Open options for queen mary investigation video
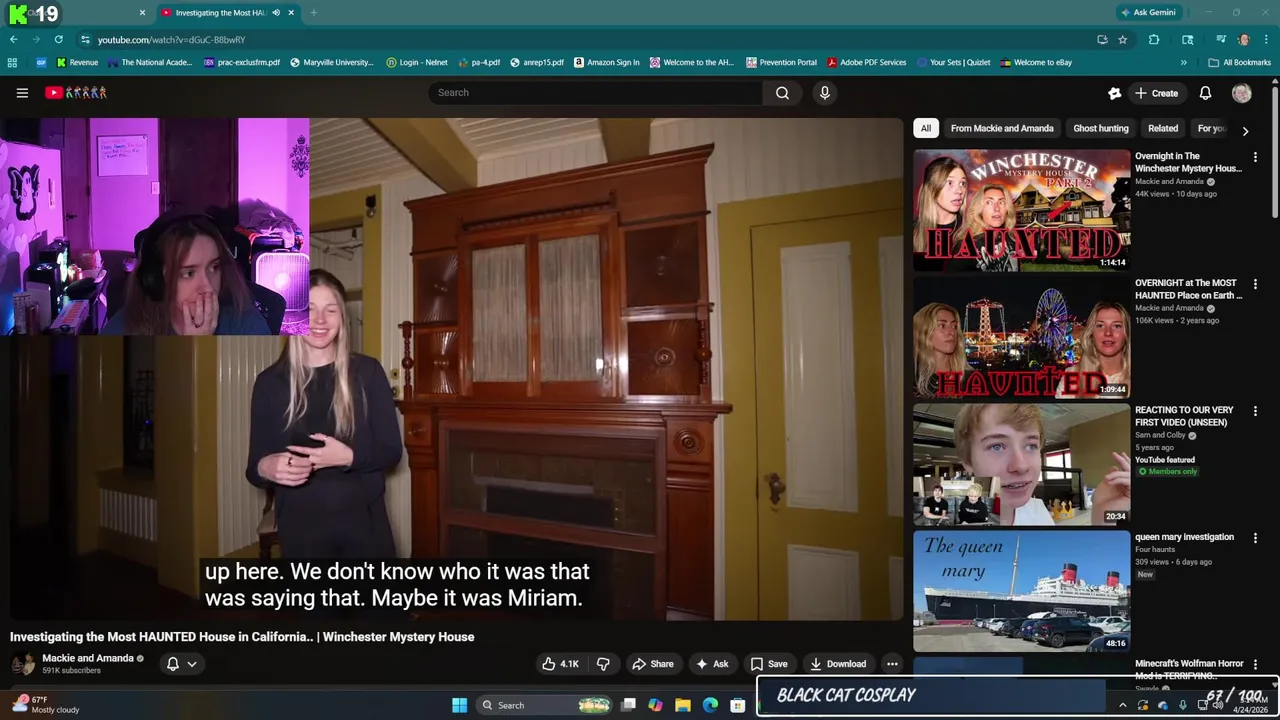Image resolution: width=1280 pixels, height=720 pixels. pyautogui.click(x=1255, y=538)
